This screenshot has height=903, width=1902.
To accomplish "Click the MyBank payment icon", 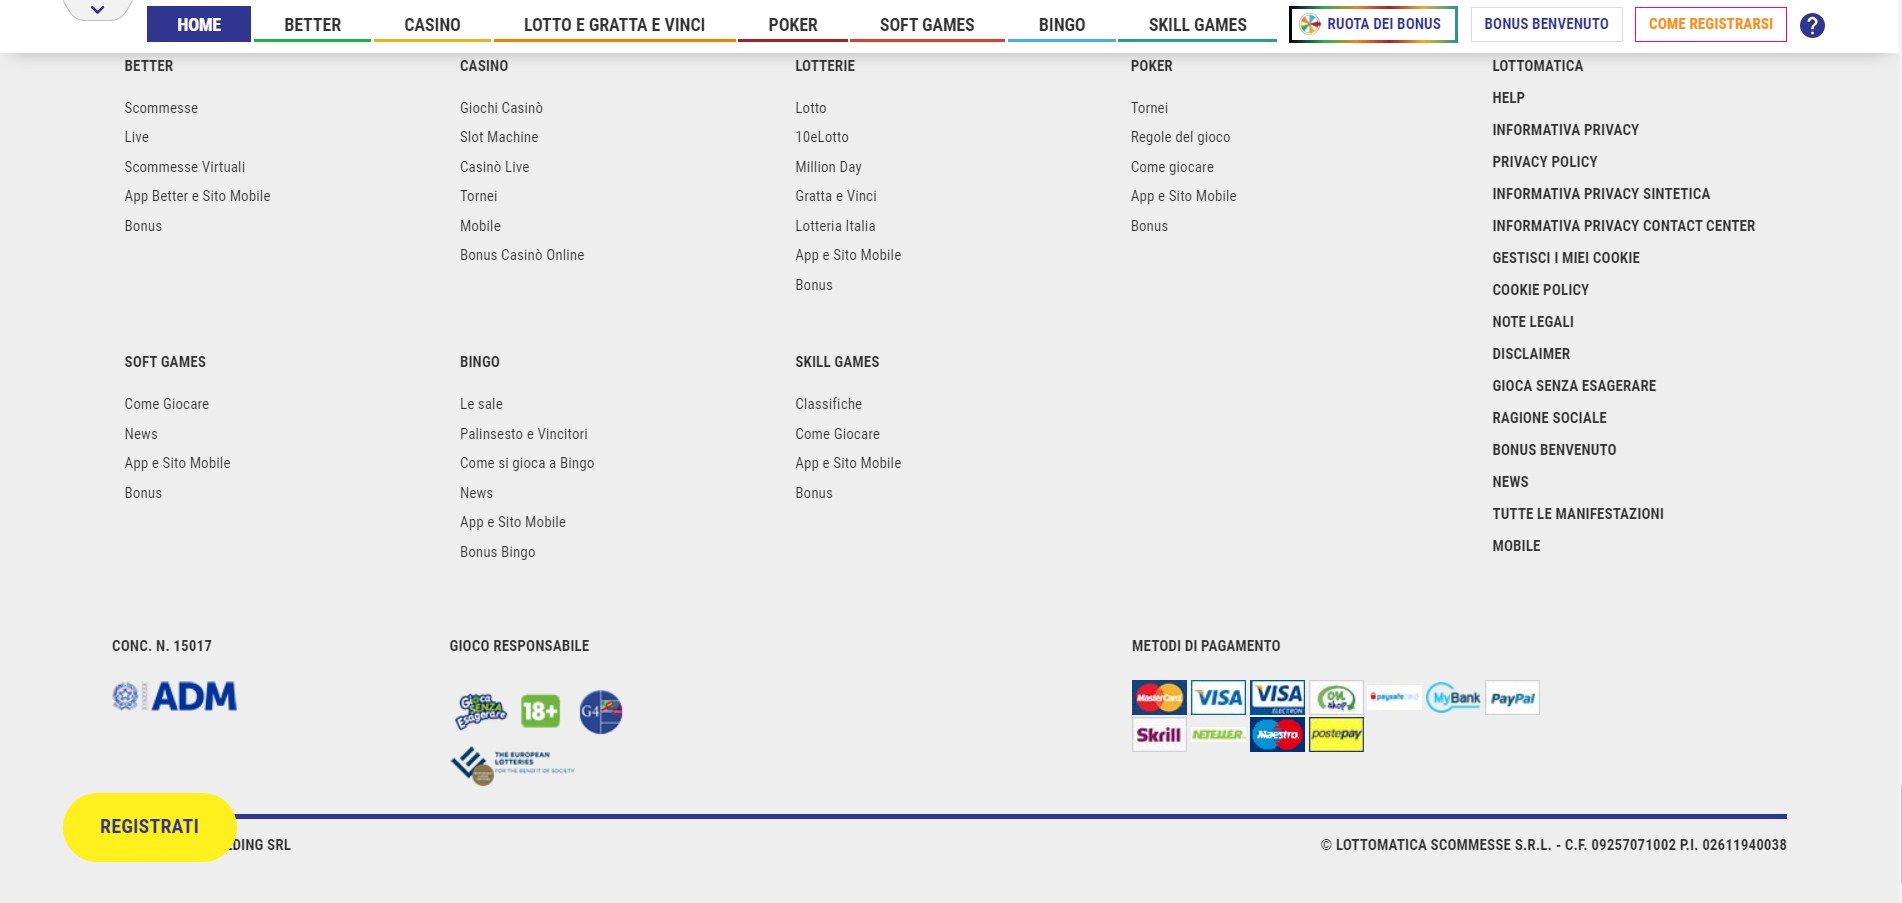I will point(1453,697).
